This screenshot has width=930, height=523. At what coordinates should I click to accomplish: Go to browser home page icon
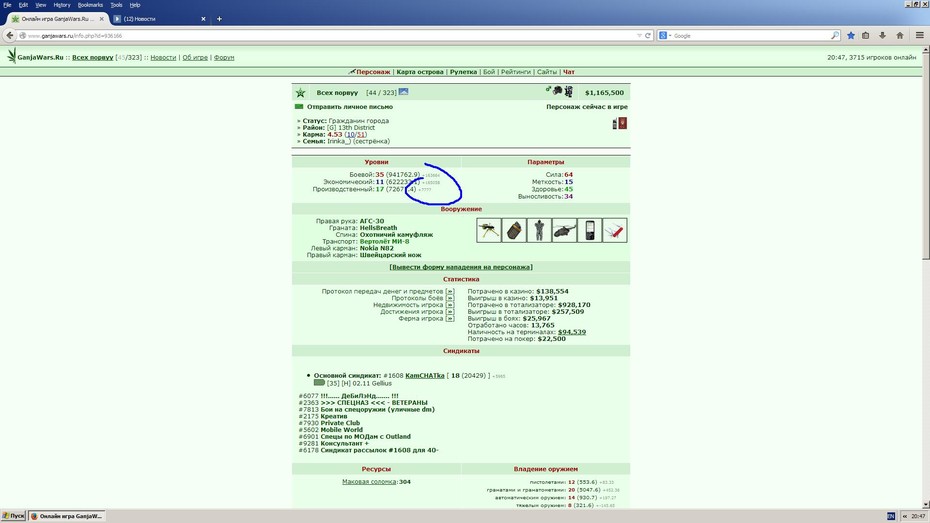tap(900, 36)
